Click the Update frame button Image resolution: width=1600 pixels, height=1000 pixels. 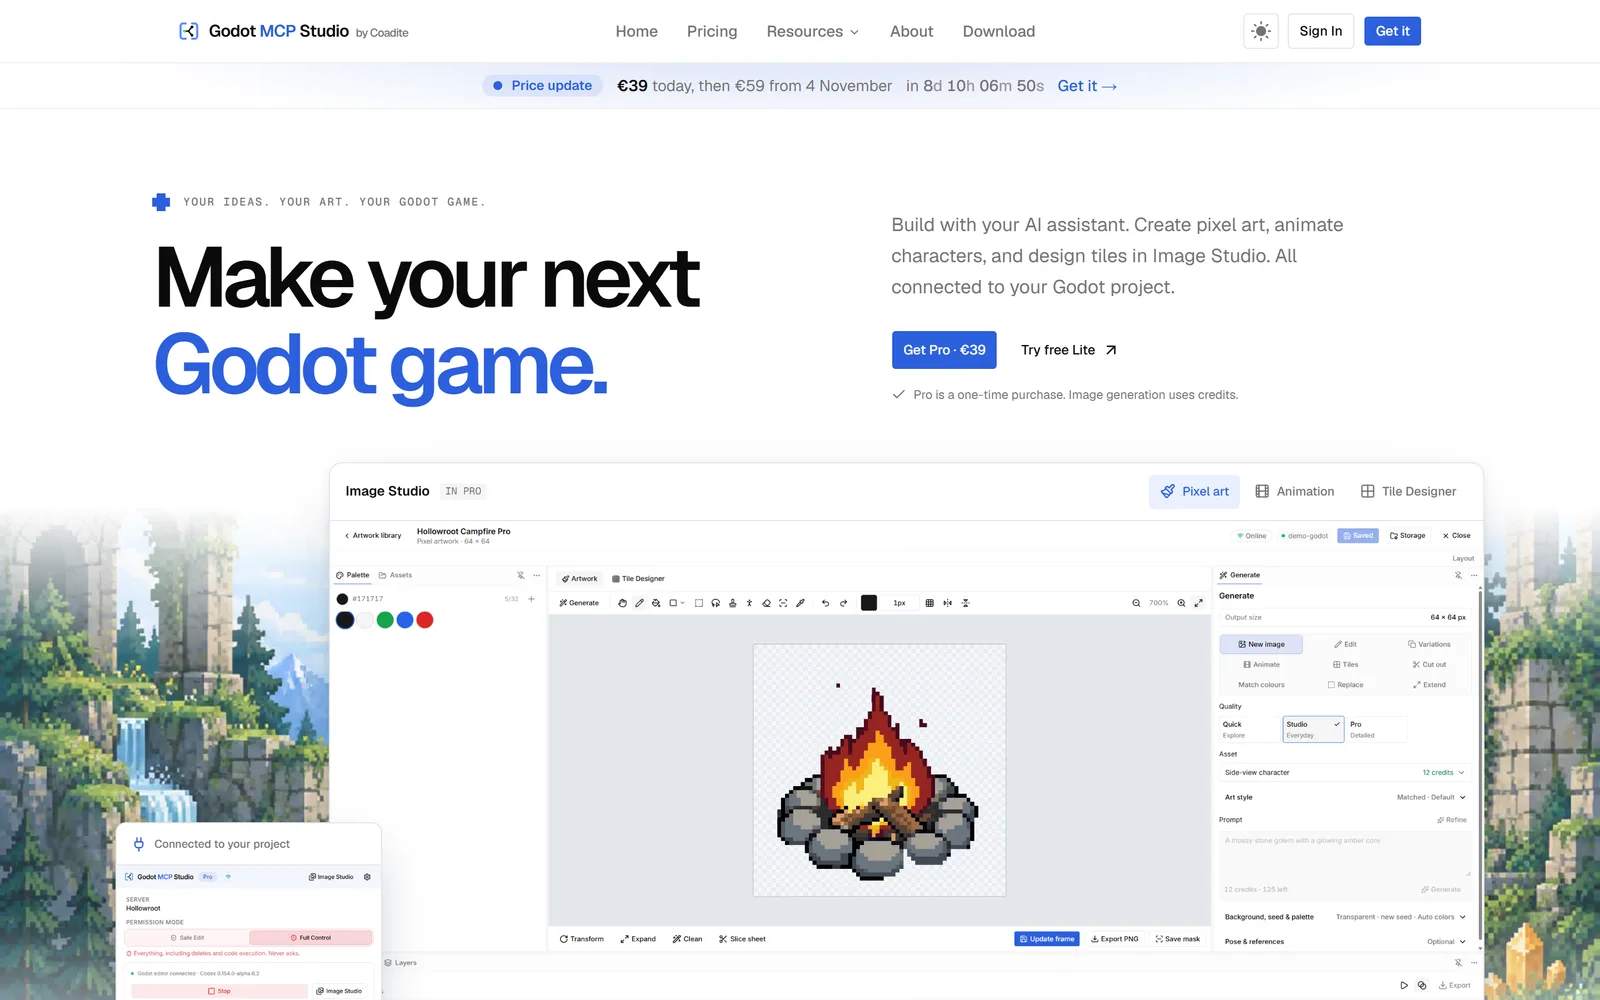pyautogui.click(x=1047, y=939)
